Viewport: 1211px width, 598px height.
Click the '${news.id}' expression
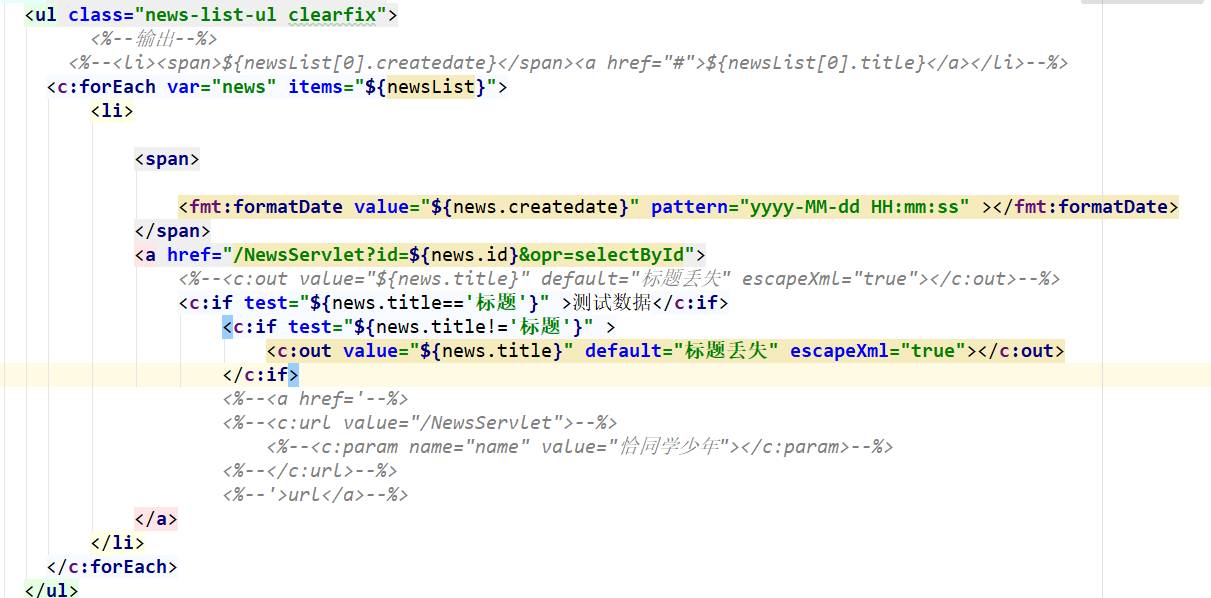point(464,255)
